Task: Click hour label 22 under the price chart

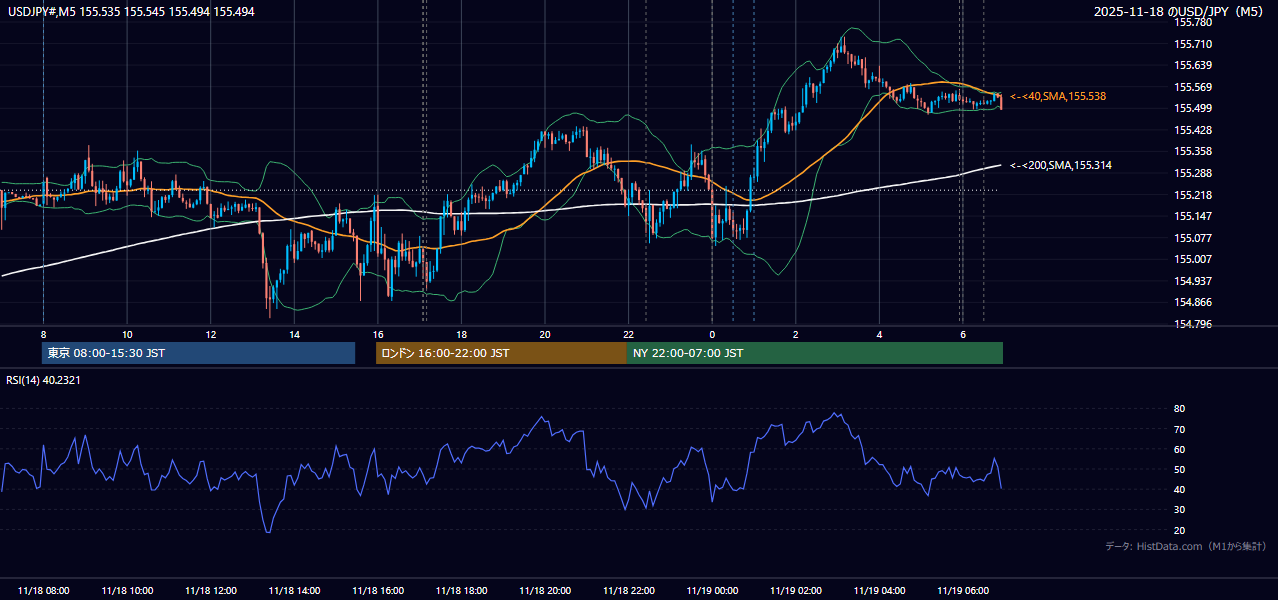Action: pos(628,334)
